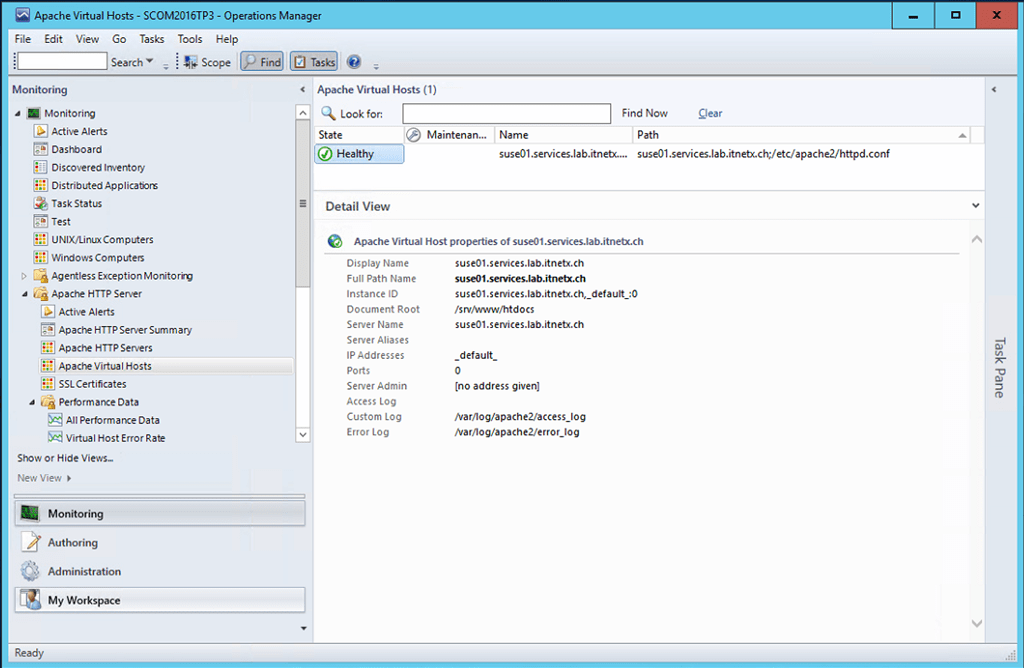Click the Apache Virtual Hosts view icon
The image size is (1024, 668).
pyautogui.click(x=48, y=366)
